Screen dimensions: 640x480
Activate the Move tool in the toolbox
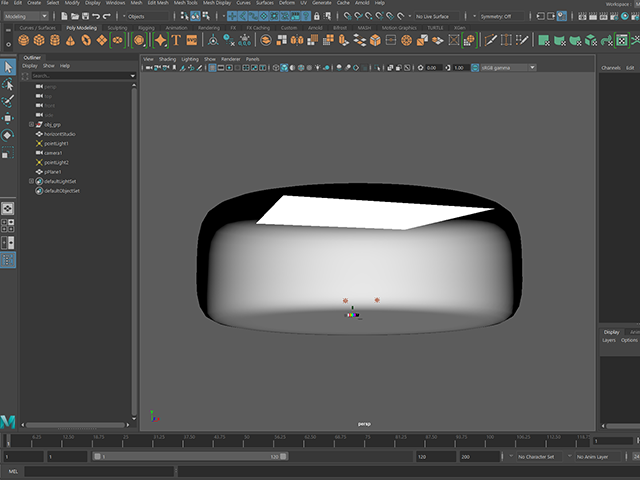8,118
